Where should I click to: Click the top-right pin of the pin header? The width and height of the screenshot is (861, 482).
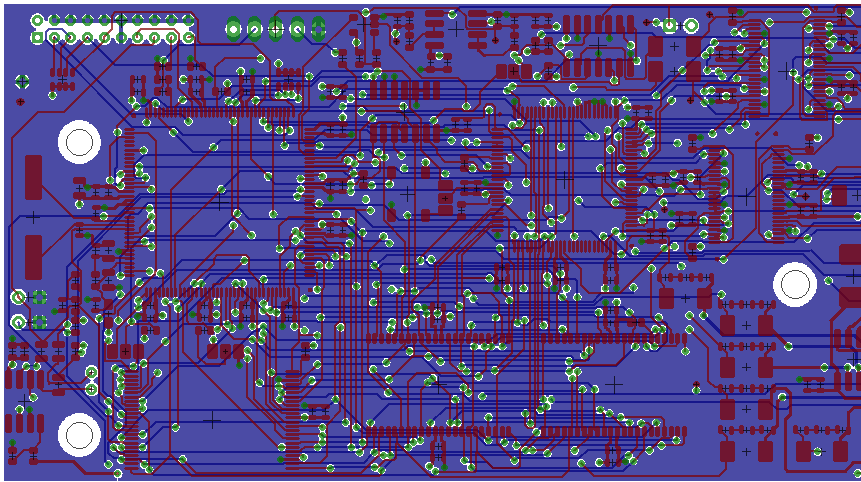point(187,21)
